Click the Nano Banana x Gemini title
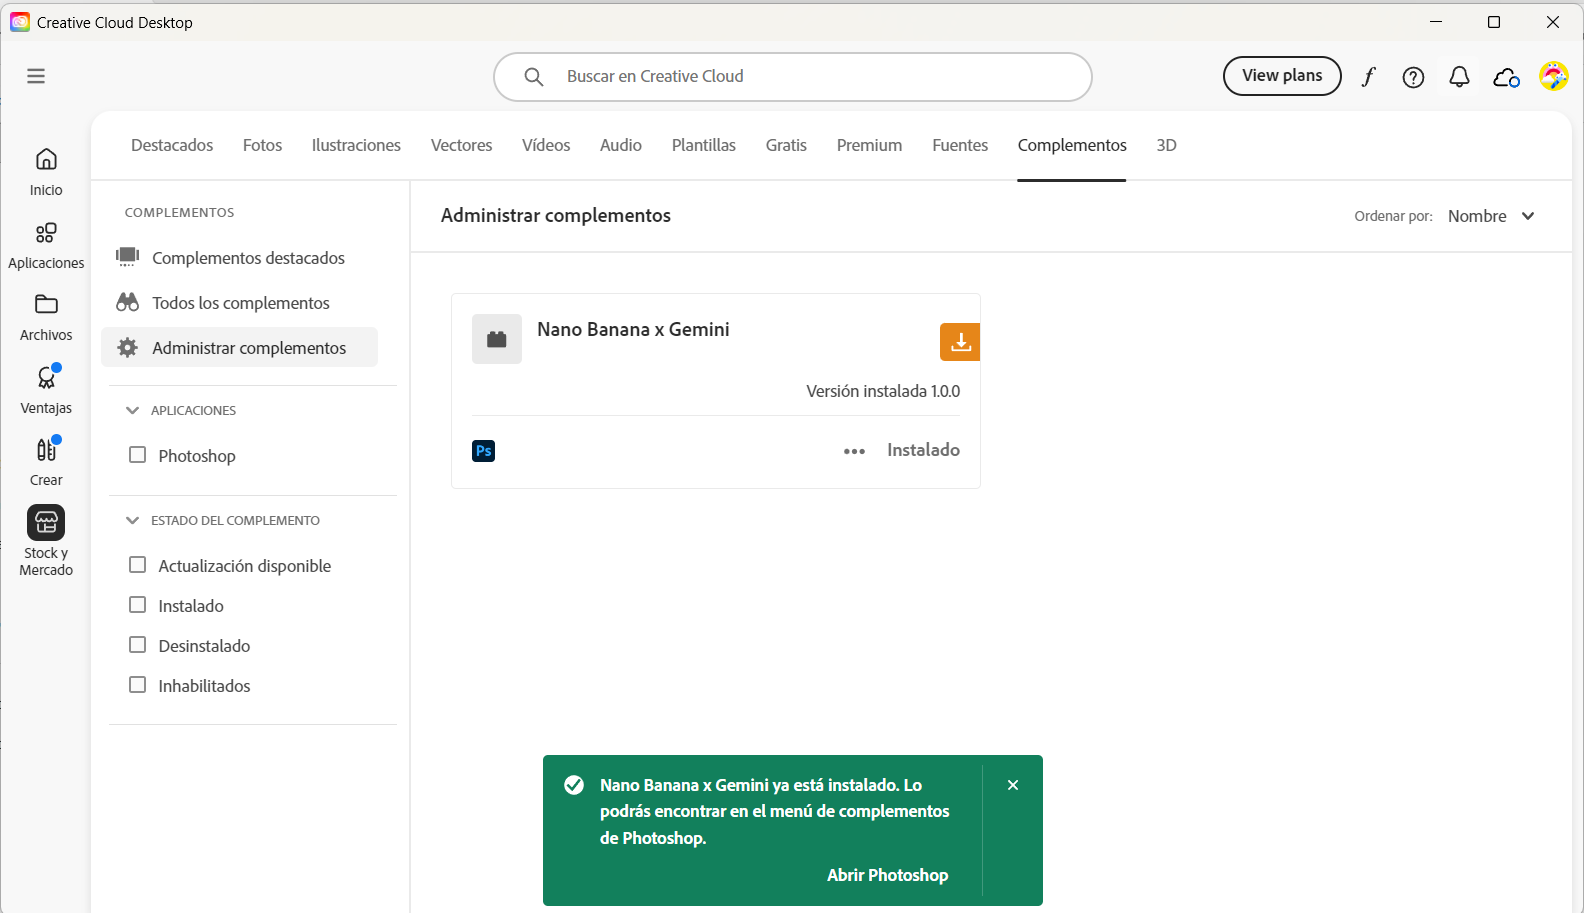The height and width of the screenshot is (913, 1584). [633, 329]
